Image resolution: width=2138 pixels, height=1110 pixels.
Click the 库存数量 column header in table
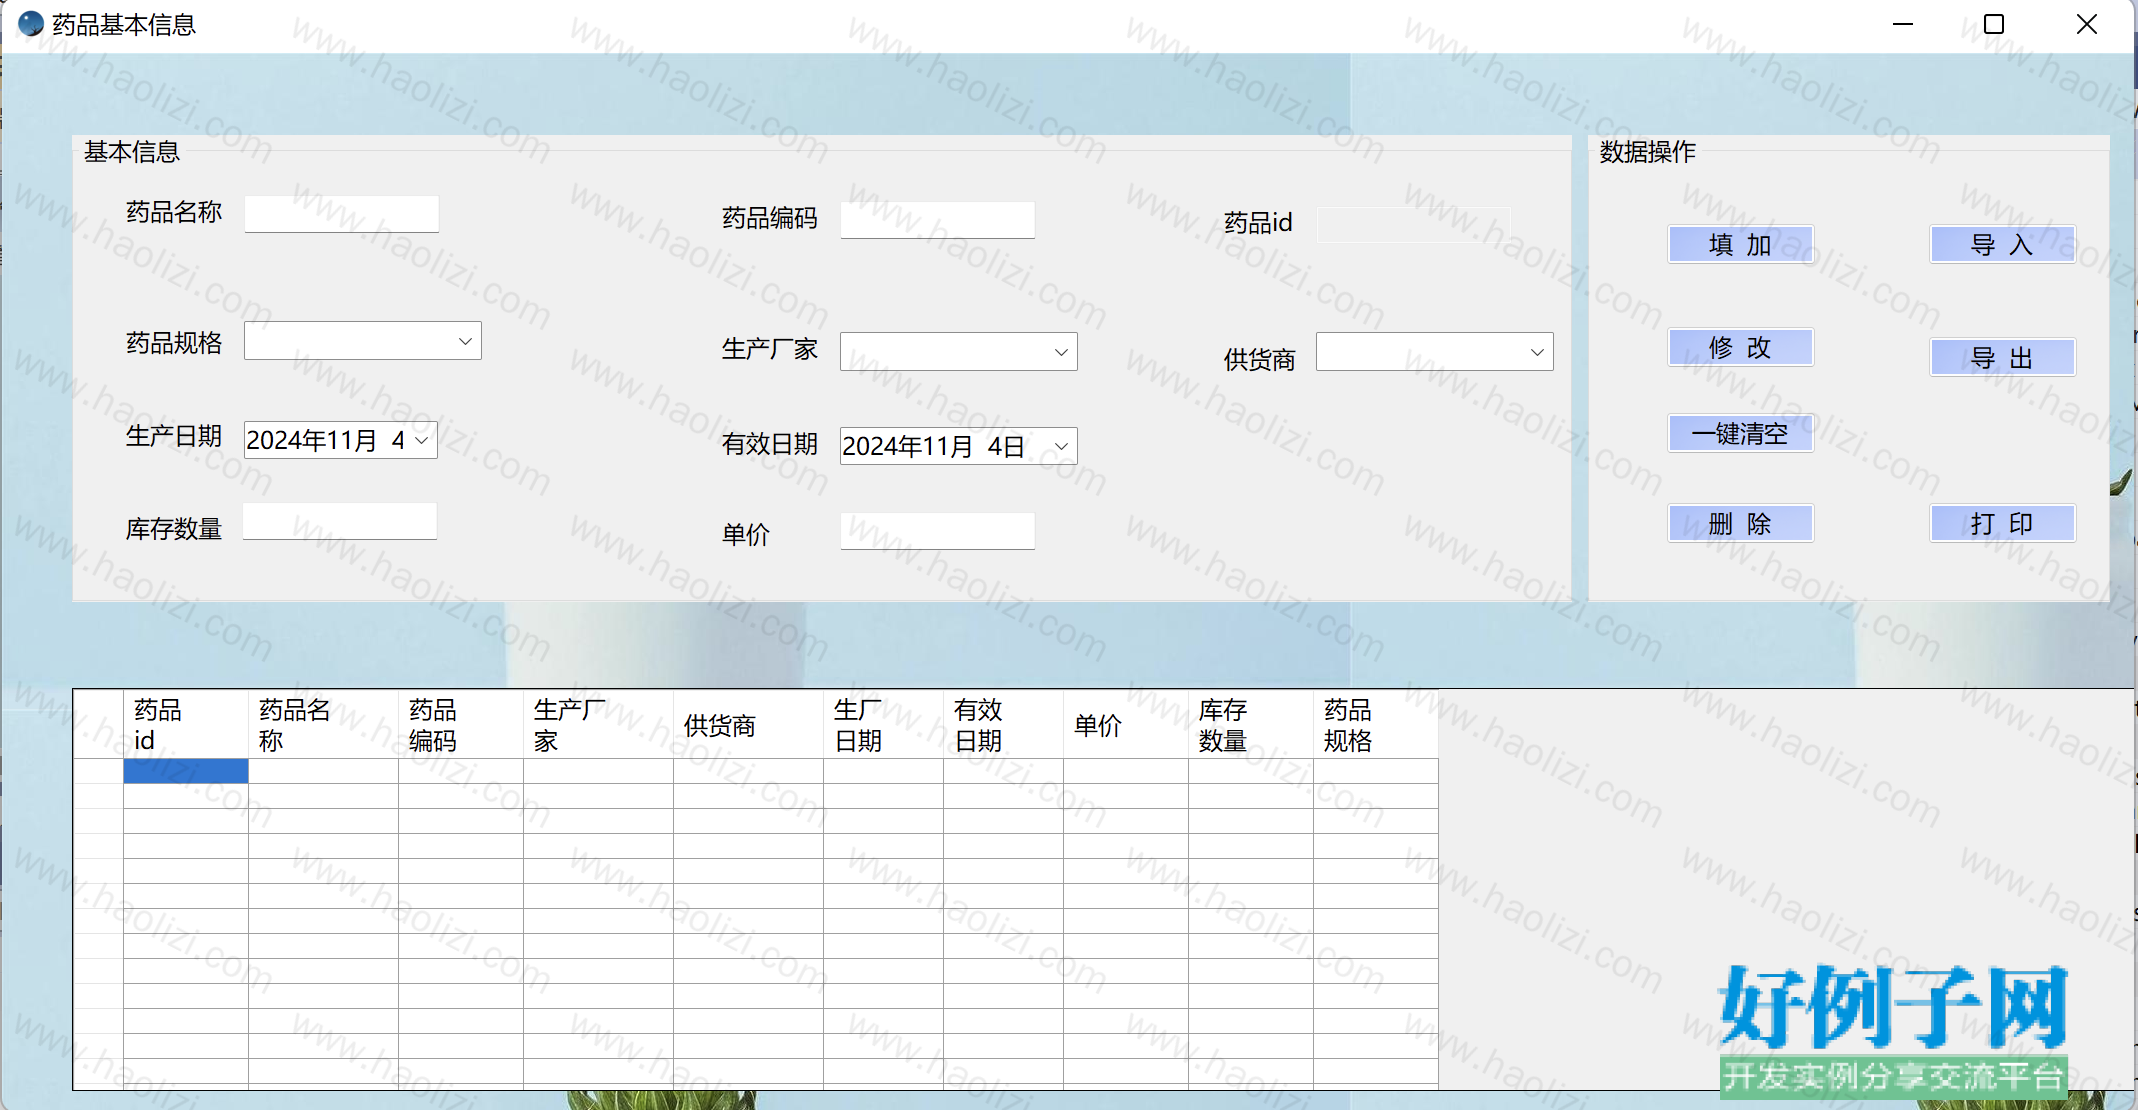point(1251,725)
